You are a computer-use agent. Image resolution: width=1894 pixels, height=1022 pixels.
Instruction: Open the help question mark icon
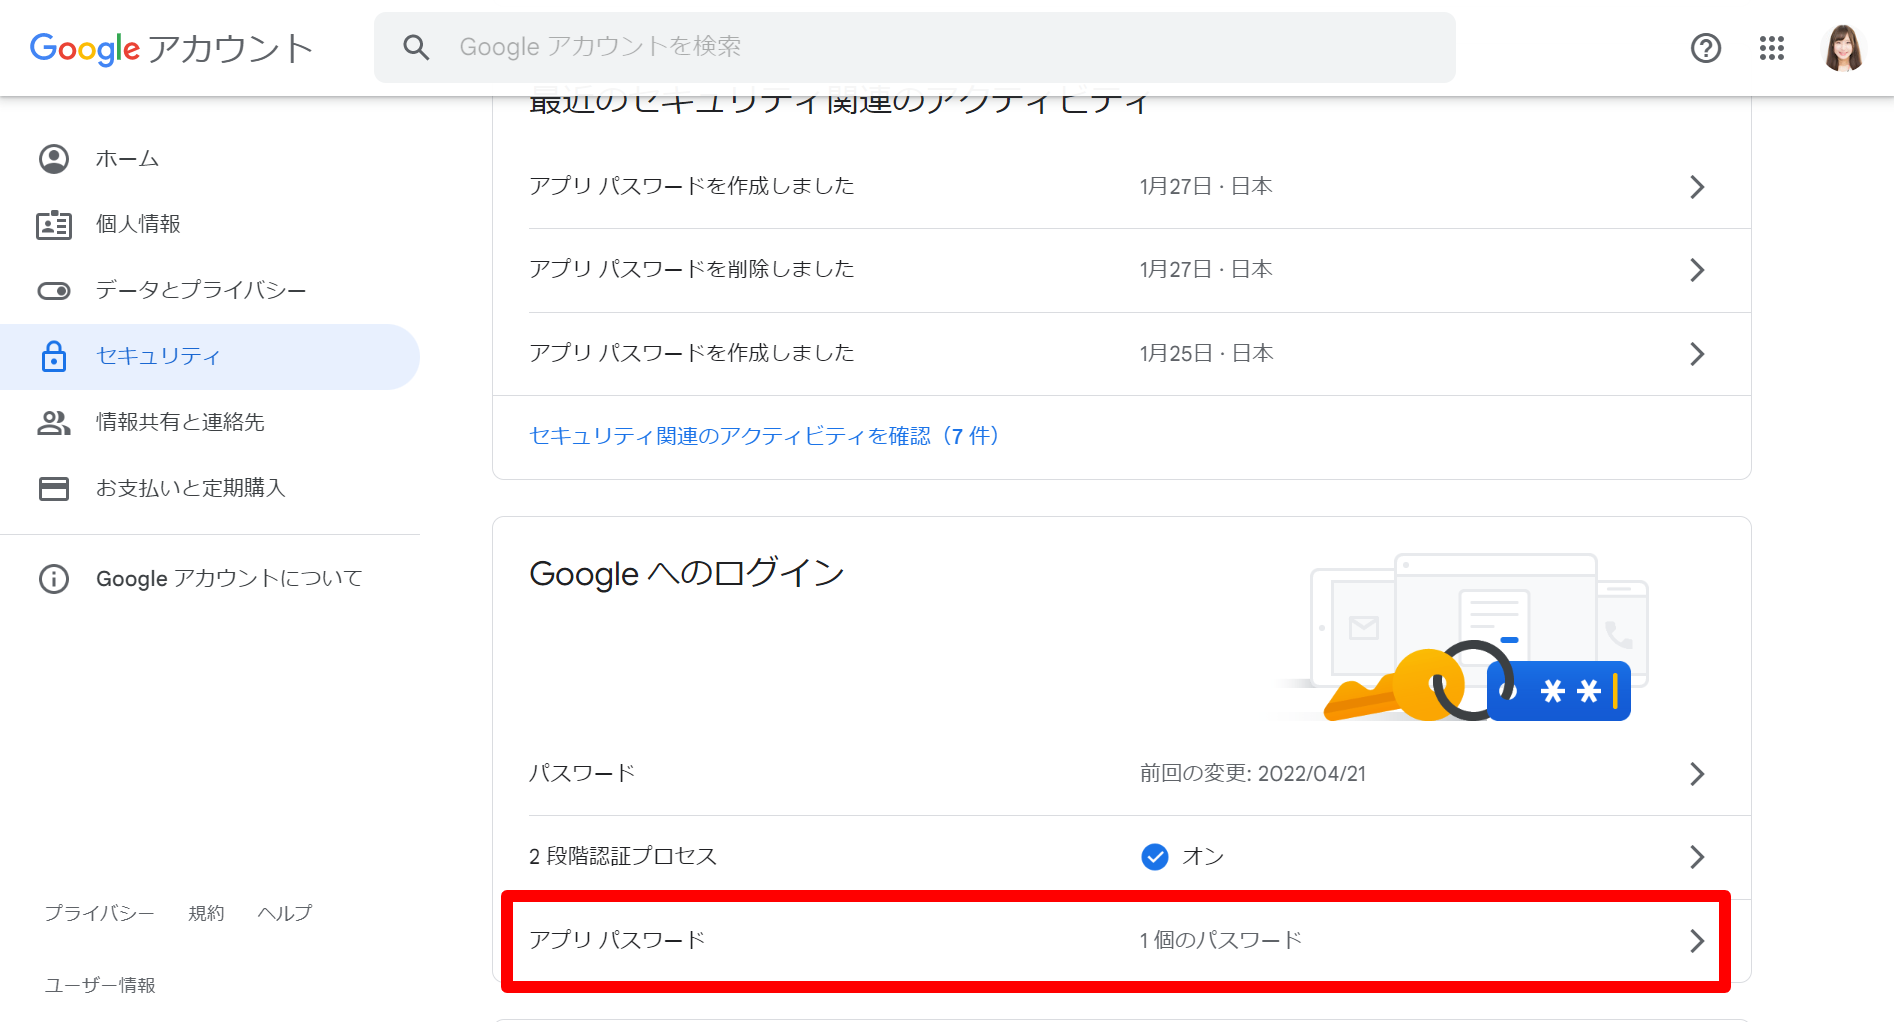[1705, 48]
